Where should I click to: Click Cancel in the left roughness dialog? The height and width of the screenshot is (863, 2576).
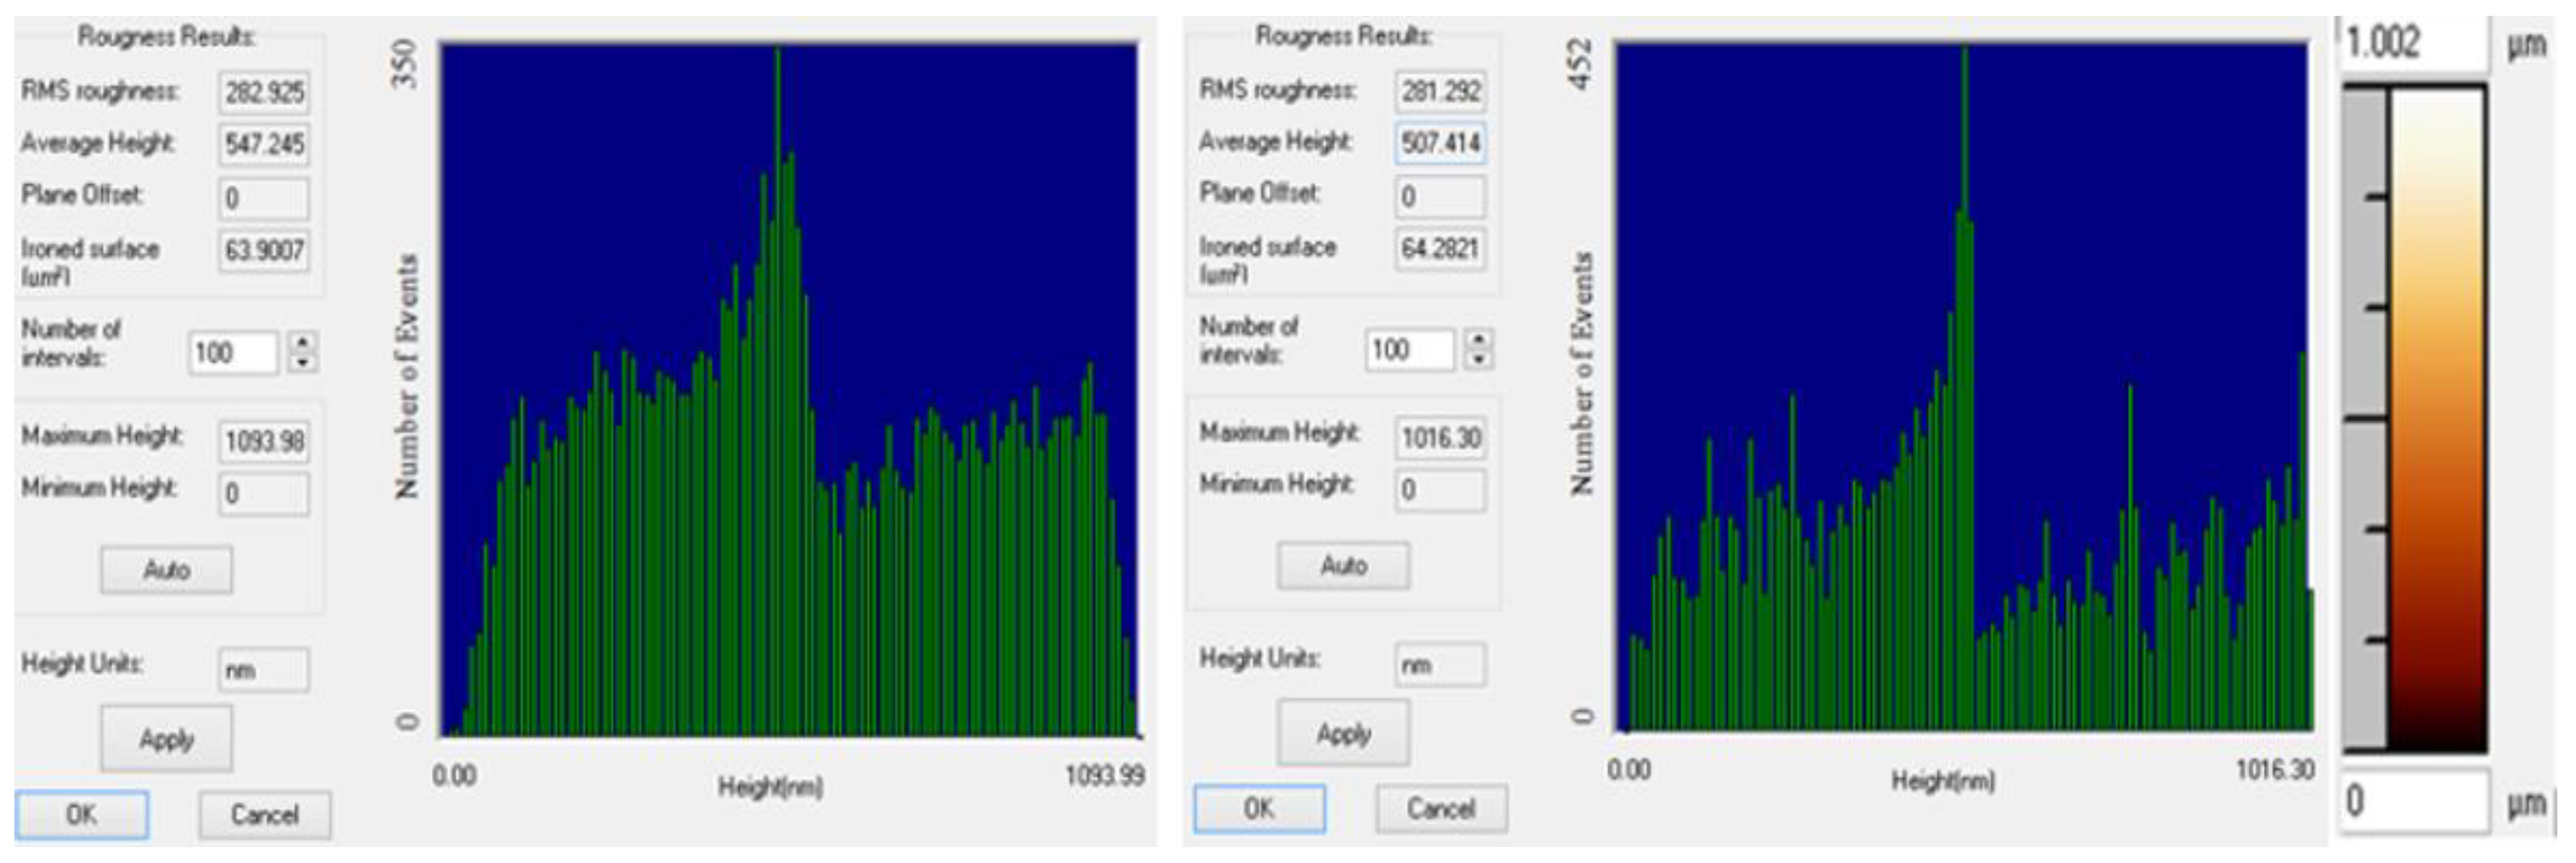264,814
